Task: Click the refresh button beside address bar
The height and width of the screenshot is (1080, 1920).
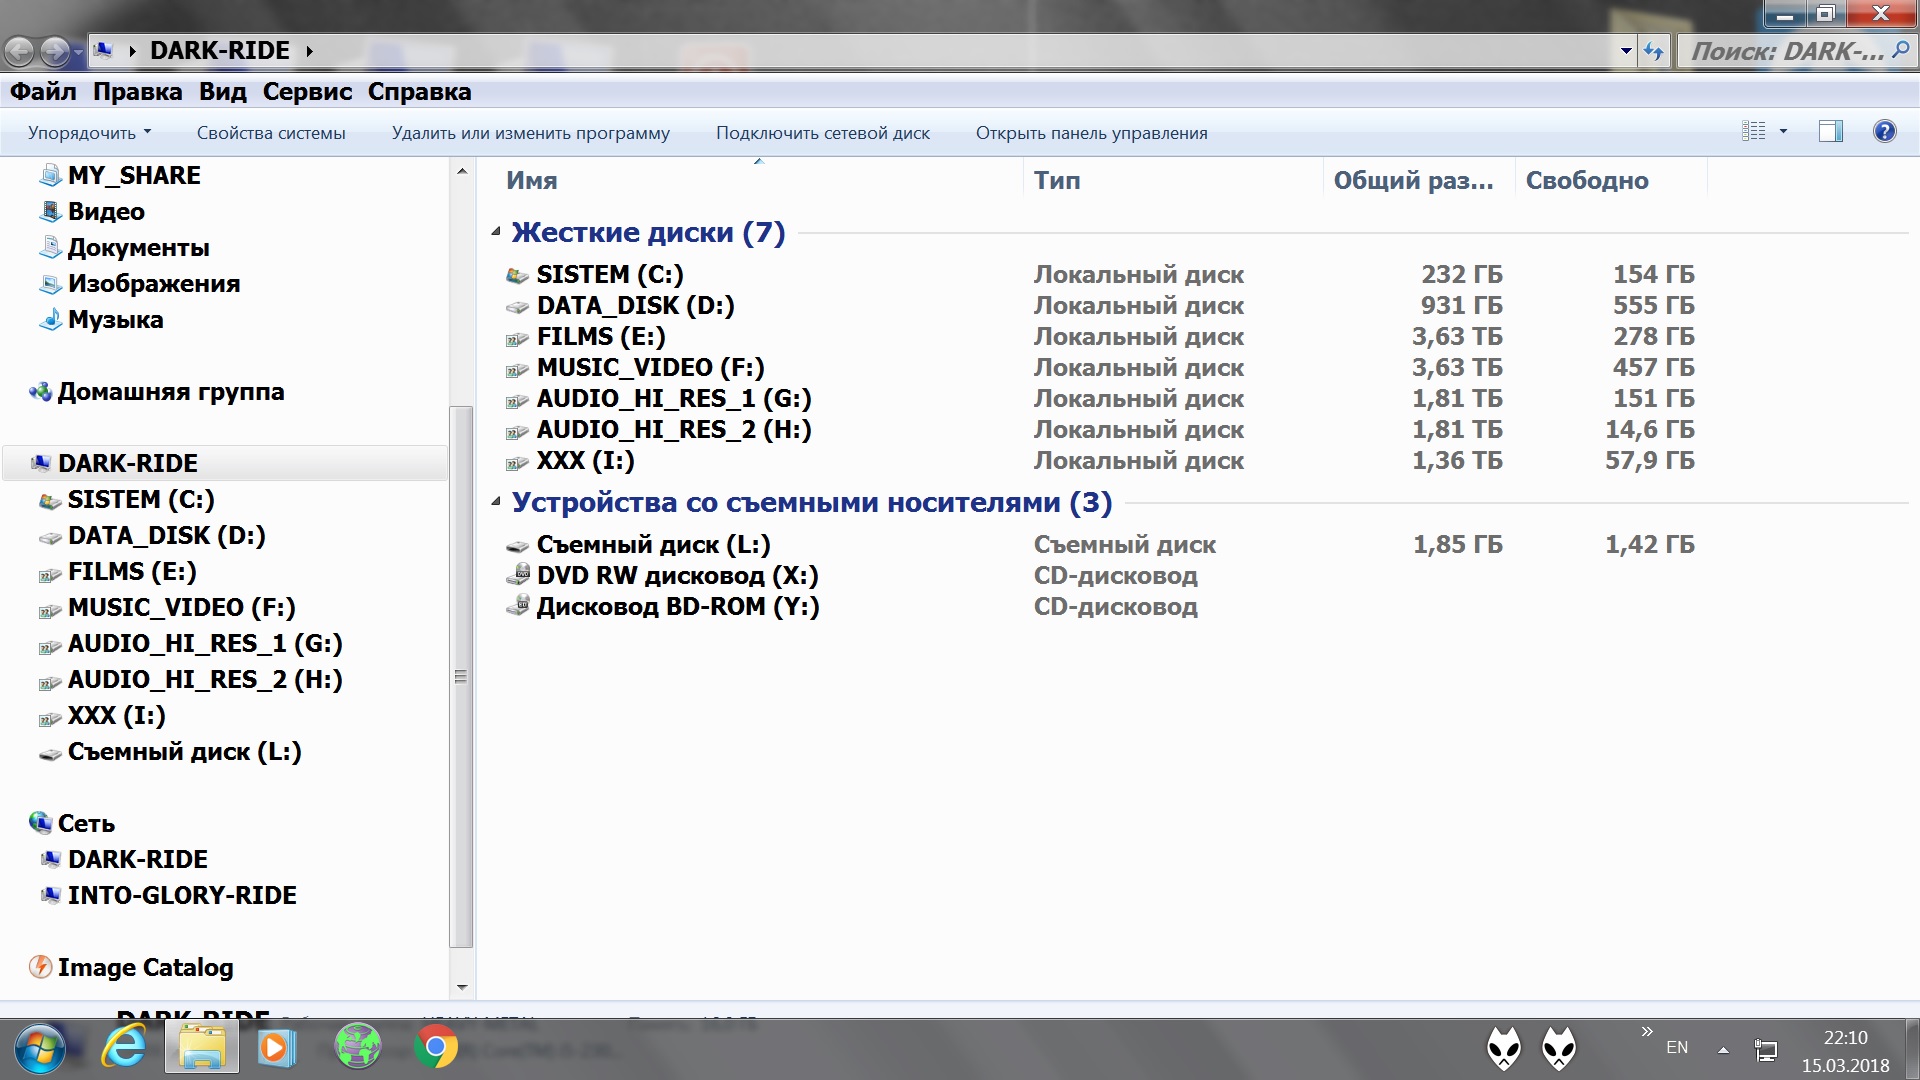Action: click(1653, 51)
